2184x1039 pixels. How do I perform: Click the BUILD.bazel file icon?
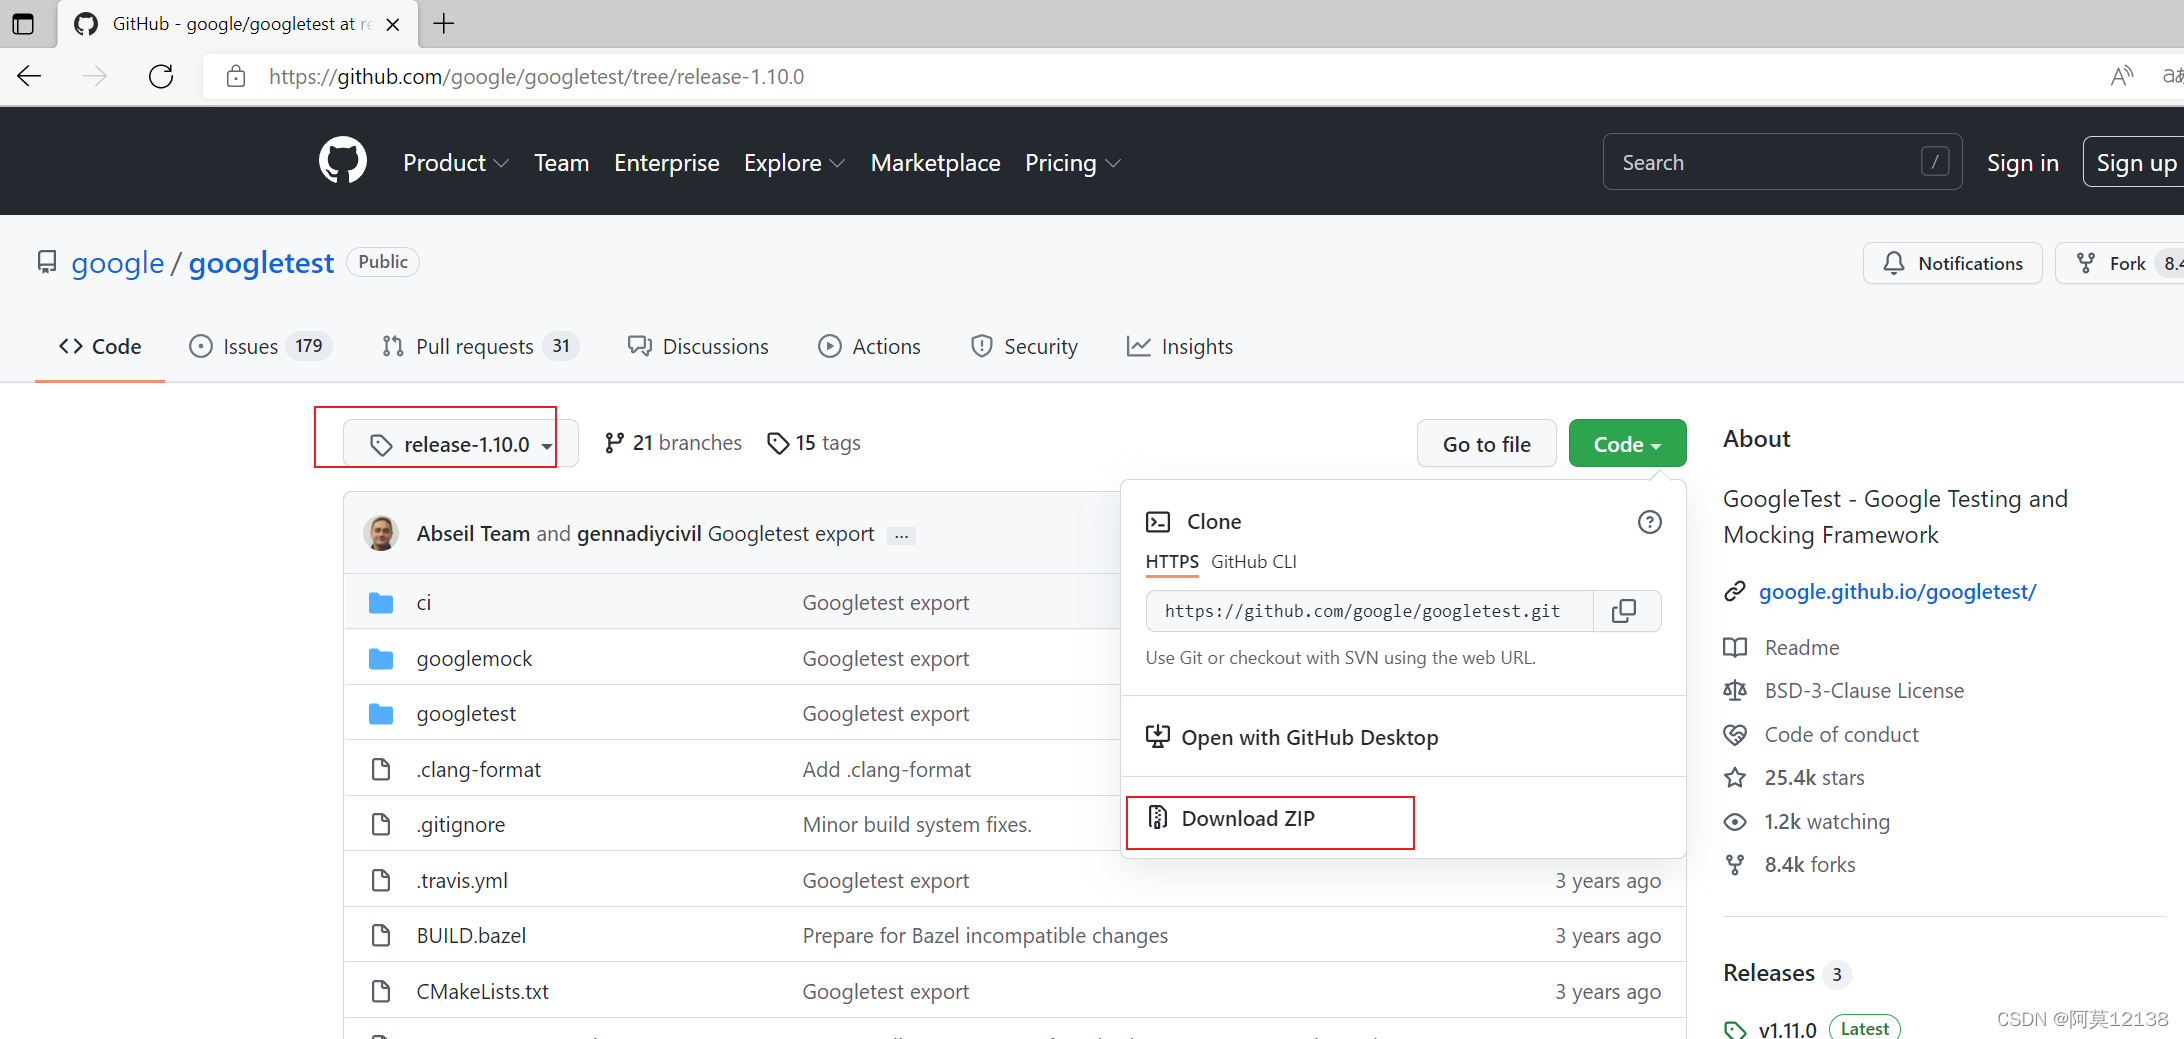(381, 936)
